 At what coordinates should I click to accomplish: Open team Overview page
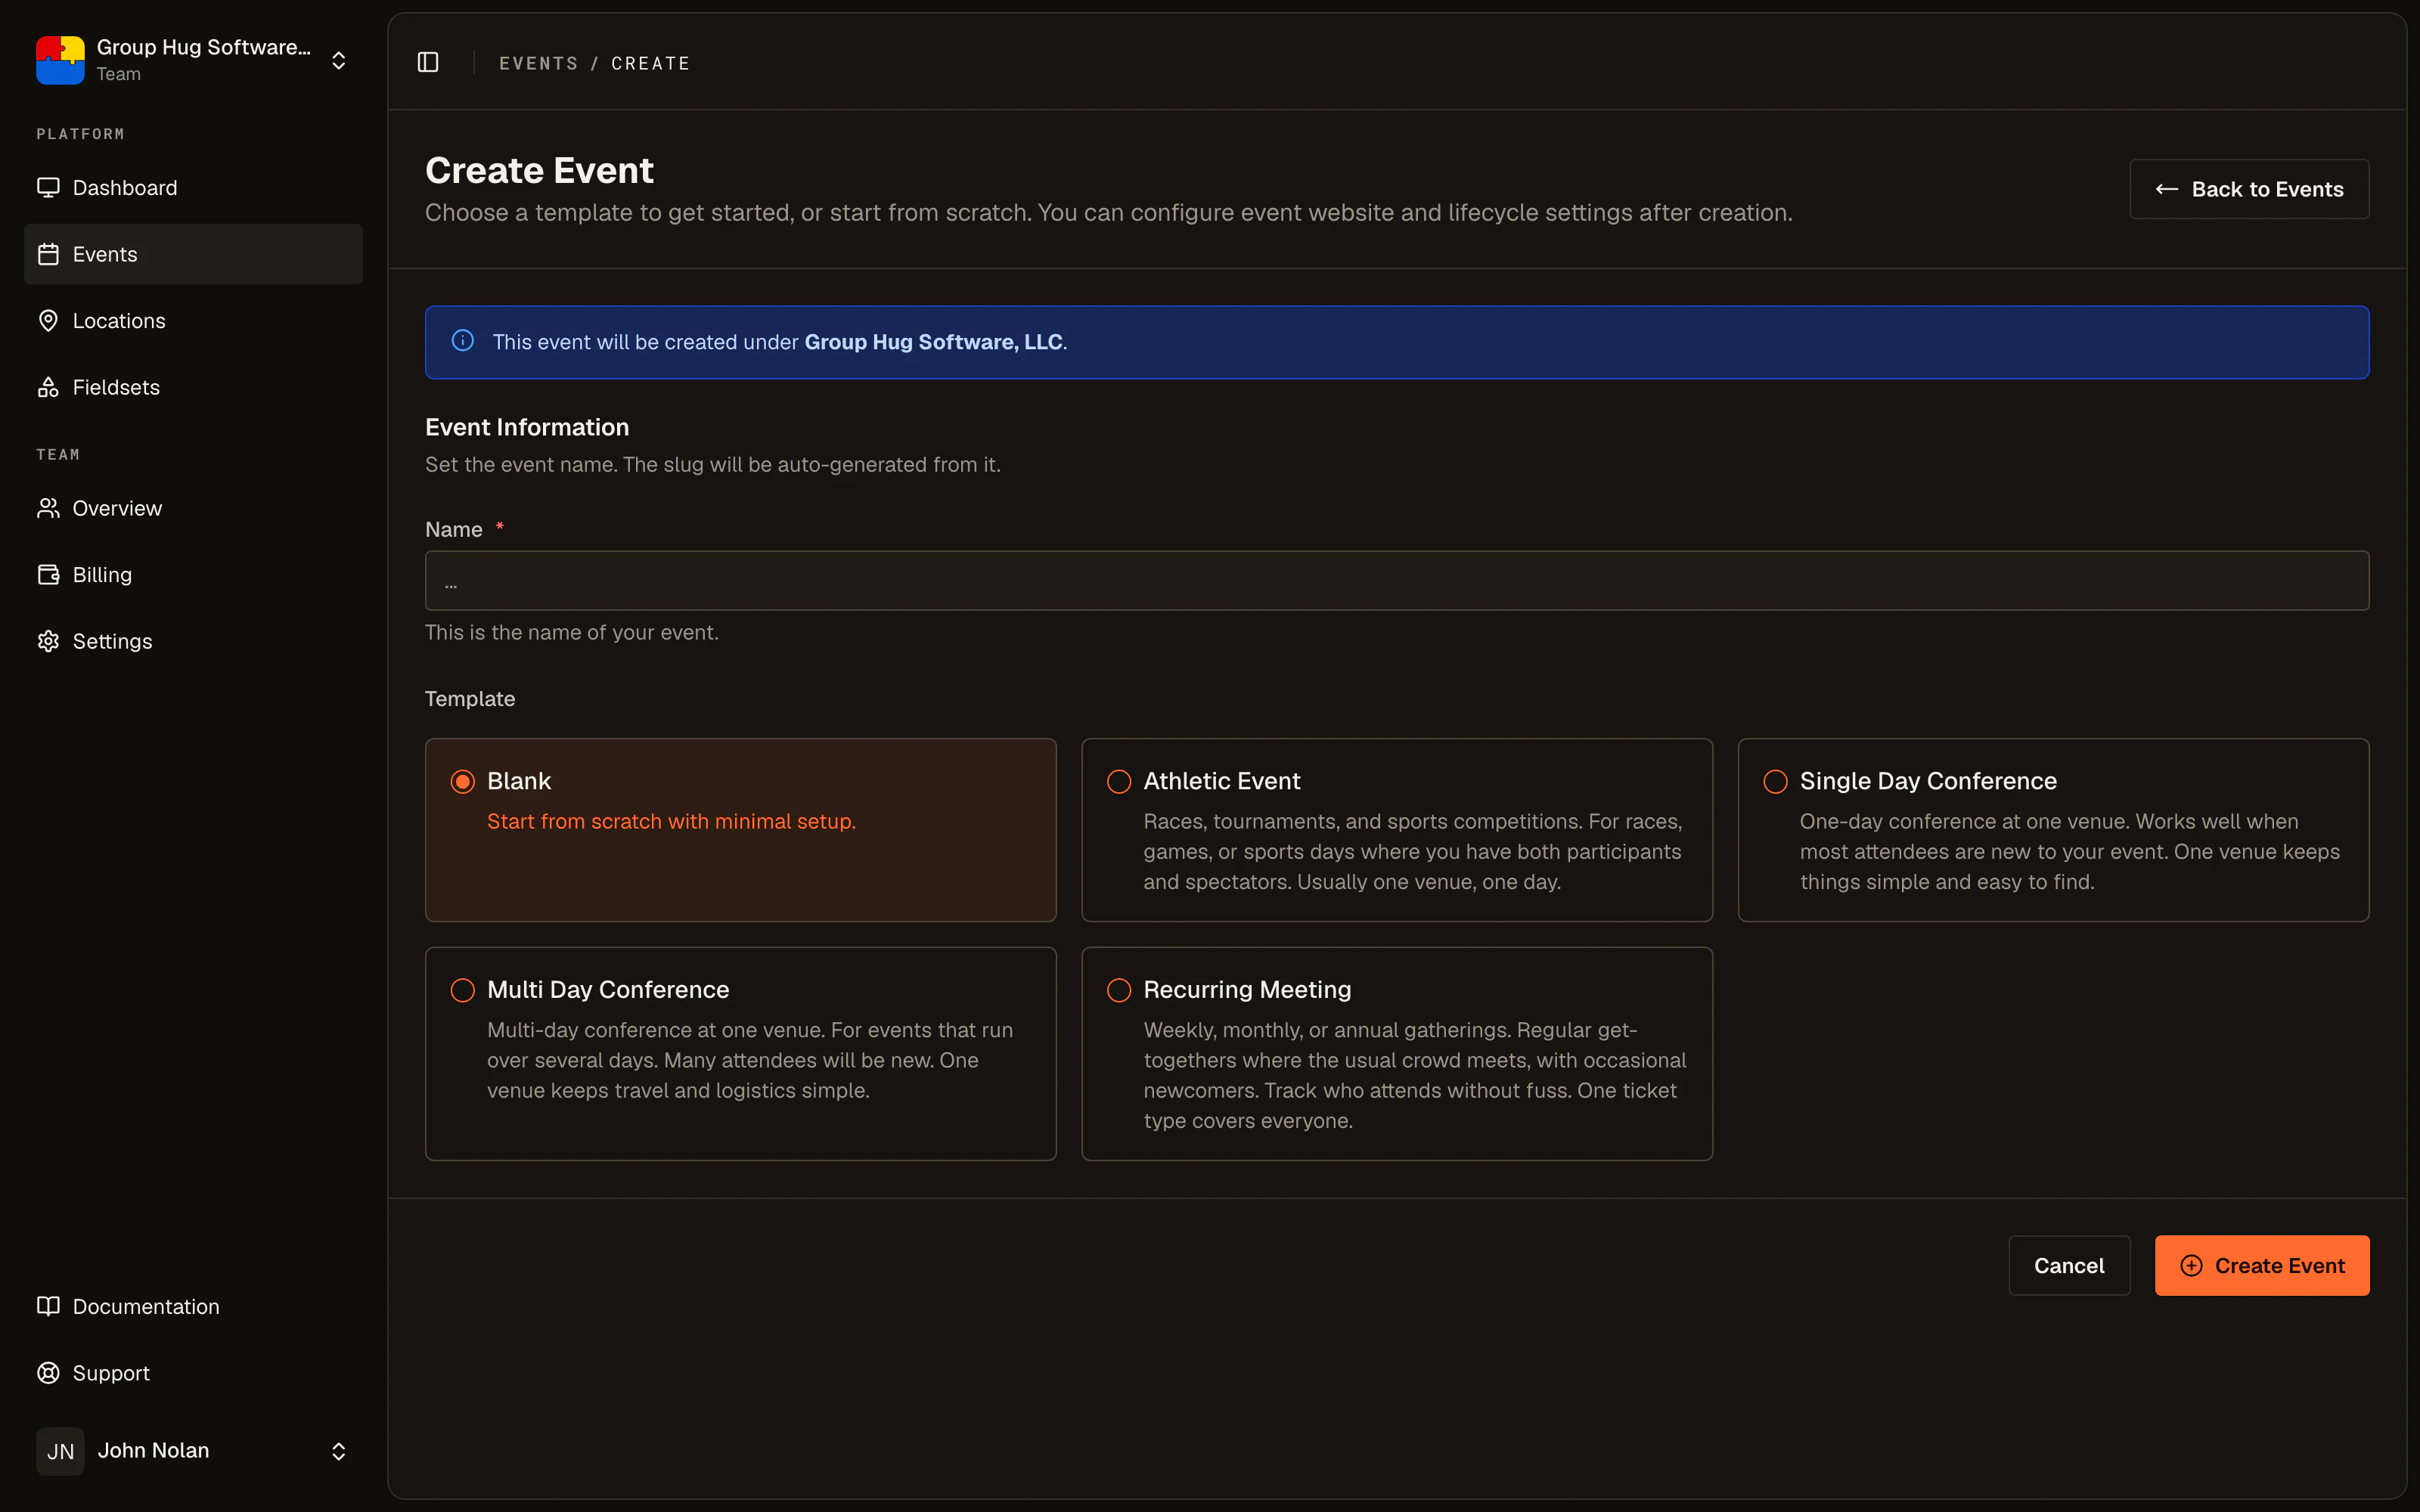click(193, 508)
